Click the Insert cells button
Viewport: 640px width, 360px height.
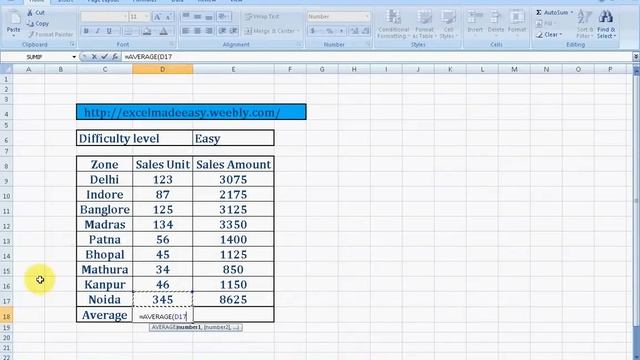point(475,22)
